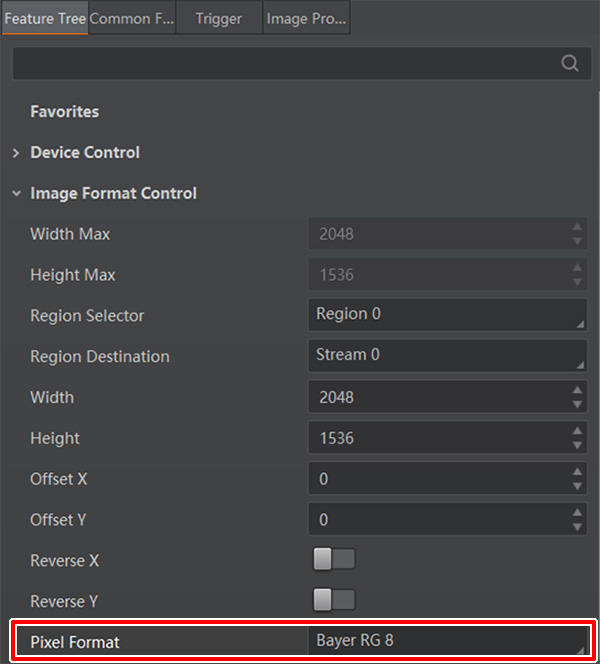This screenshot has height=664, width=600.
Task: Switch to the Trigger tab
Action: click(x=219, y=18)
